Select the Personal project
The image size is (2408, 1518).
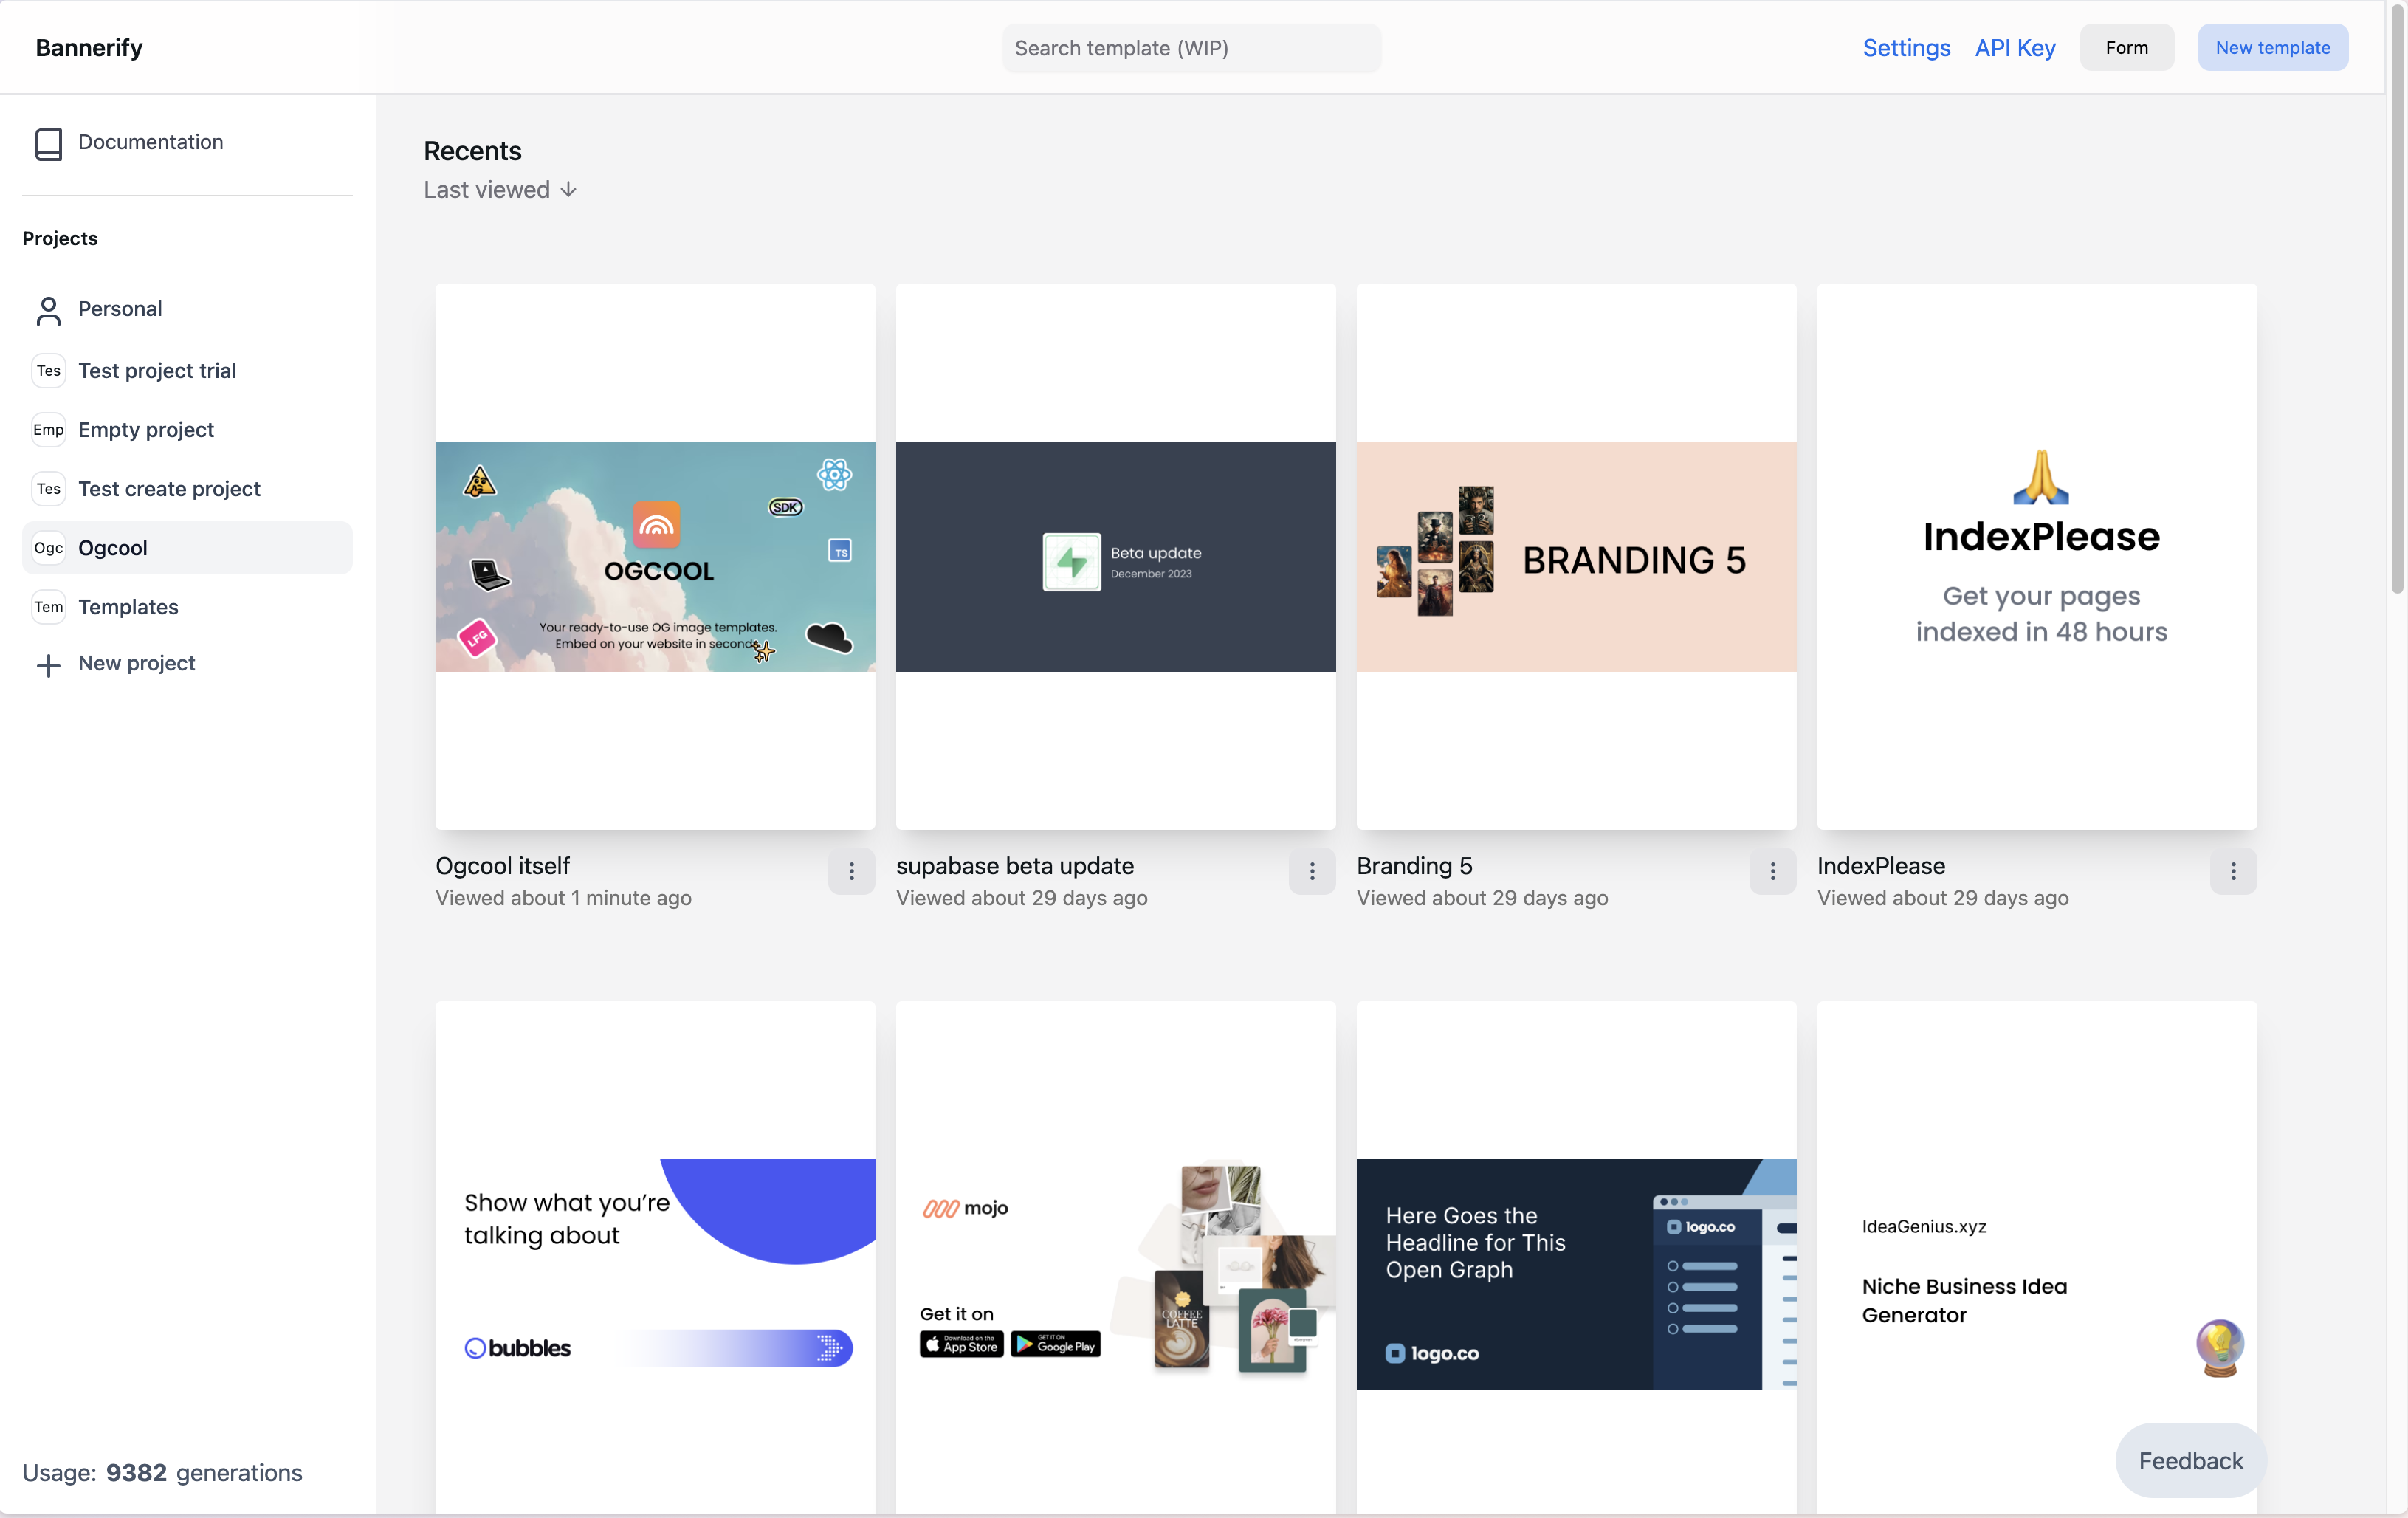pos(187,309)
